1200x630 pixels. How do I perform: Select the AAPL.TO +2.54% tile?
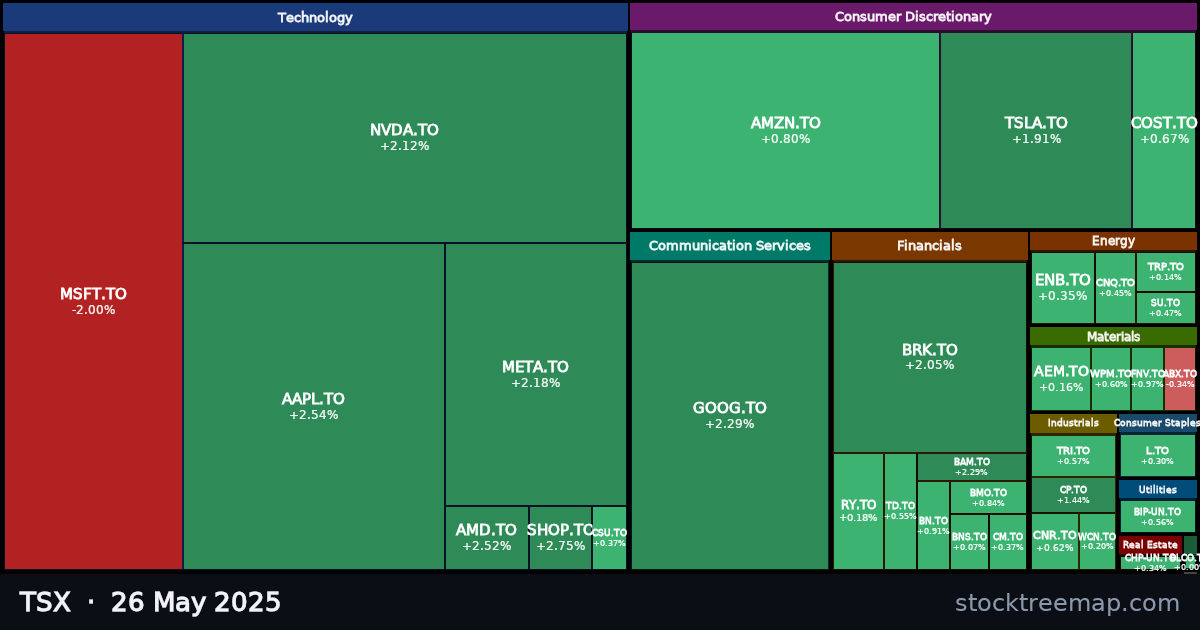[x=314, y=406]
